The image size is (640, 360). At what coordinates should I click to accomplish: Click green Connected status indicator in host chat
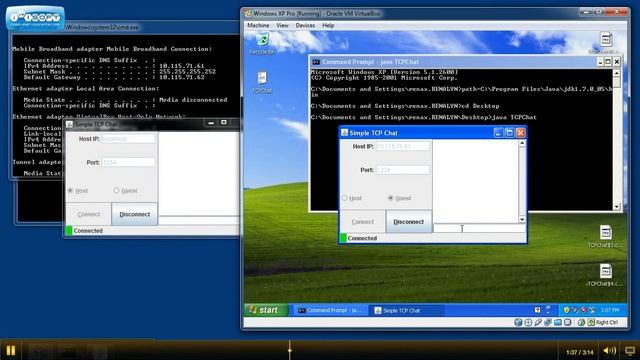(x=69, y=231)
